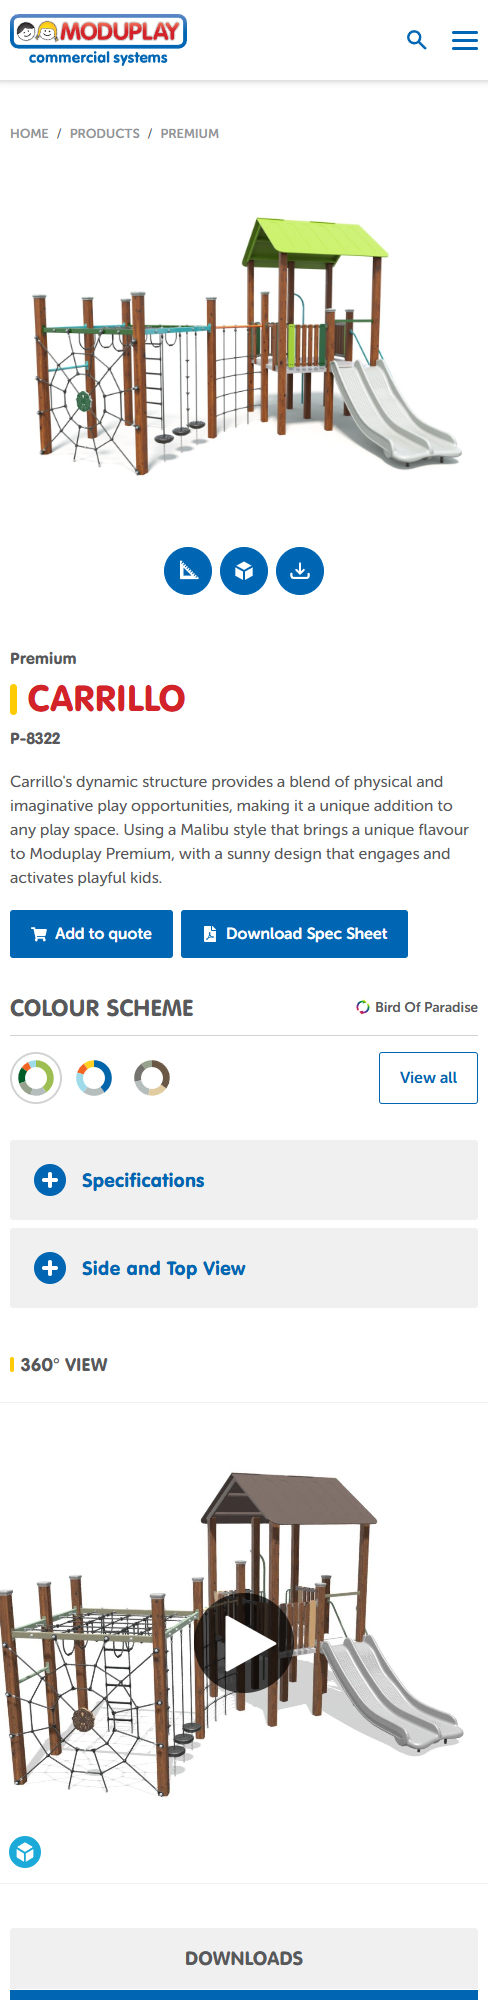This screenshot has height=2000, width=488.
Task: Select the green Bird Of Paradise colour swatch
Action: coord(36,1078)
